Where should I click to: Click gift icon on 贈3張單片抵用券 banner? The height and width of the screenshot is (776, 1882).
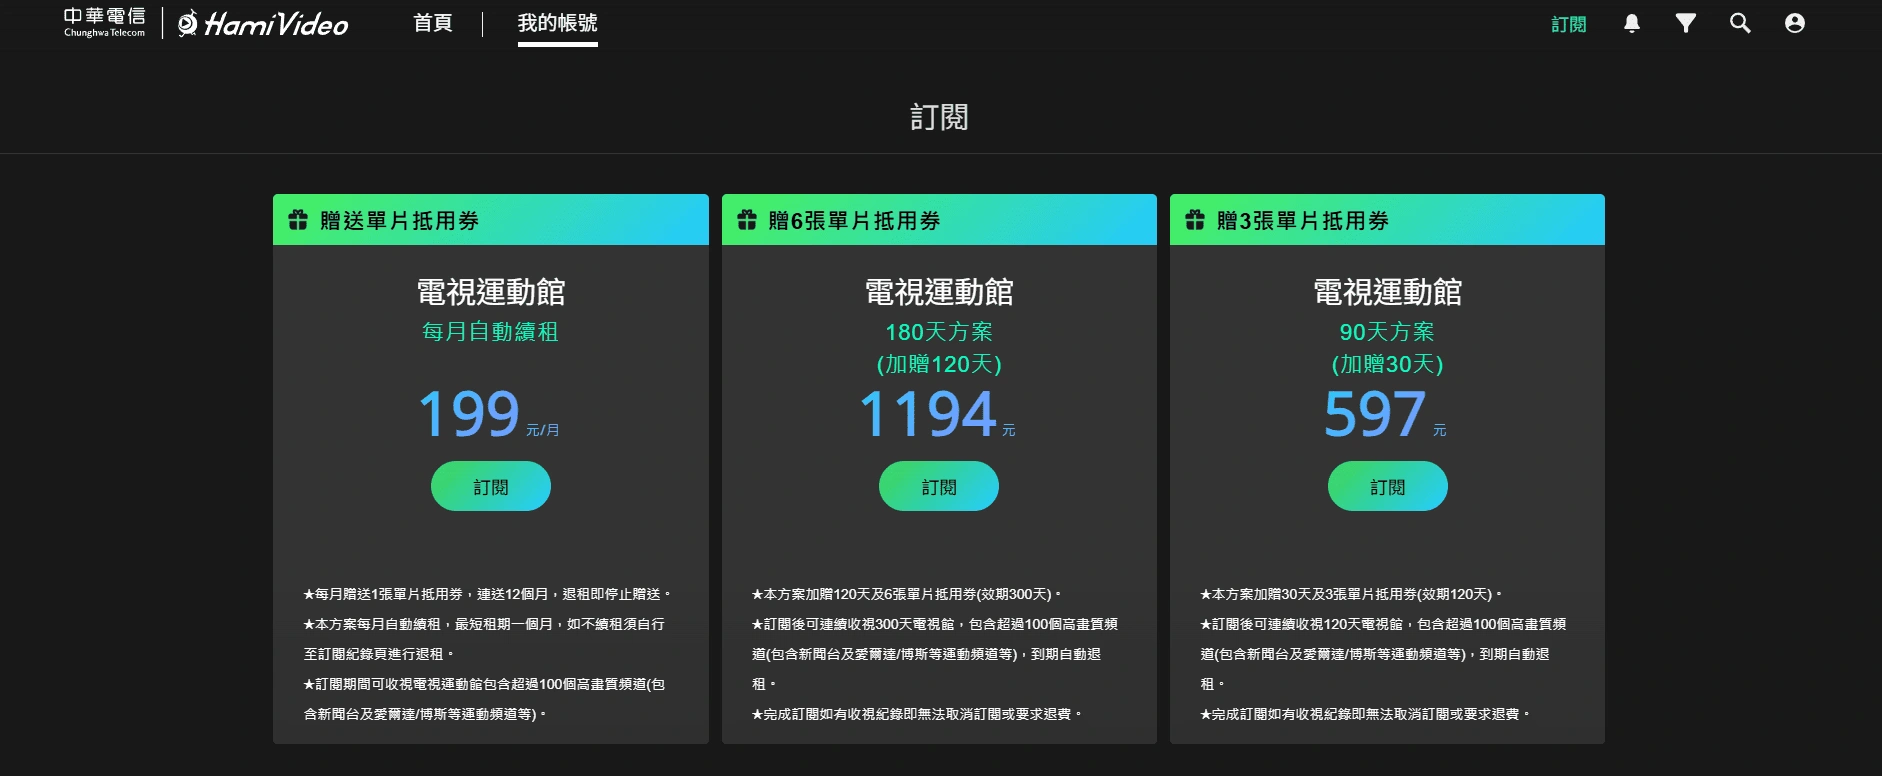[1195, 220]
